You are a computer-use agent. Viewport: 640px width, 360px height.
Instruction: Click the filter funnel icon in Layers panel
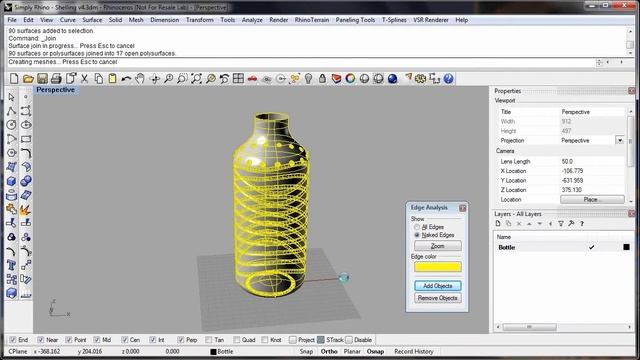click(561, 223)
